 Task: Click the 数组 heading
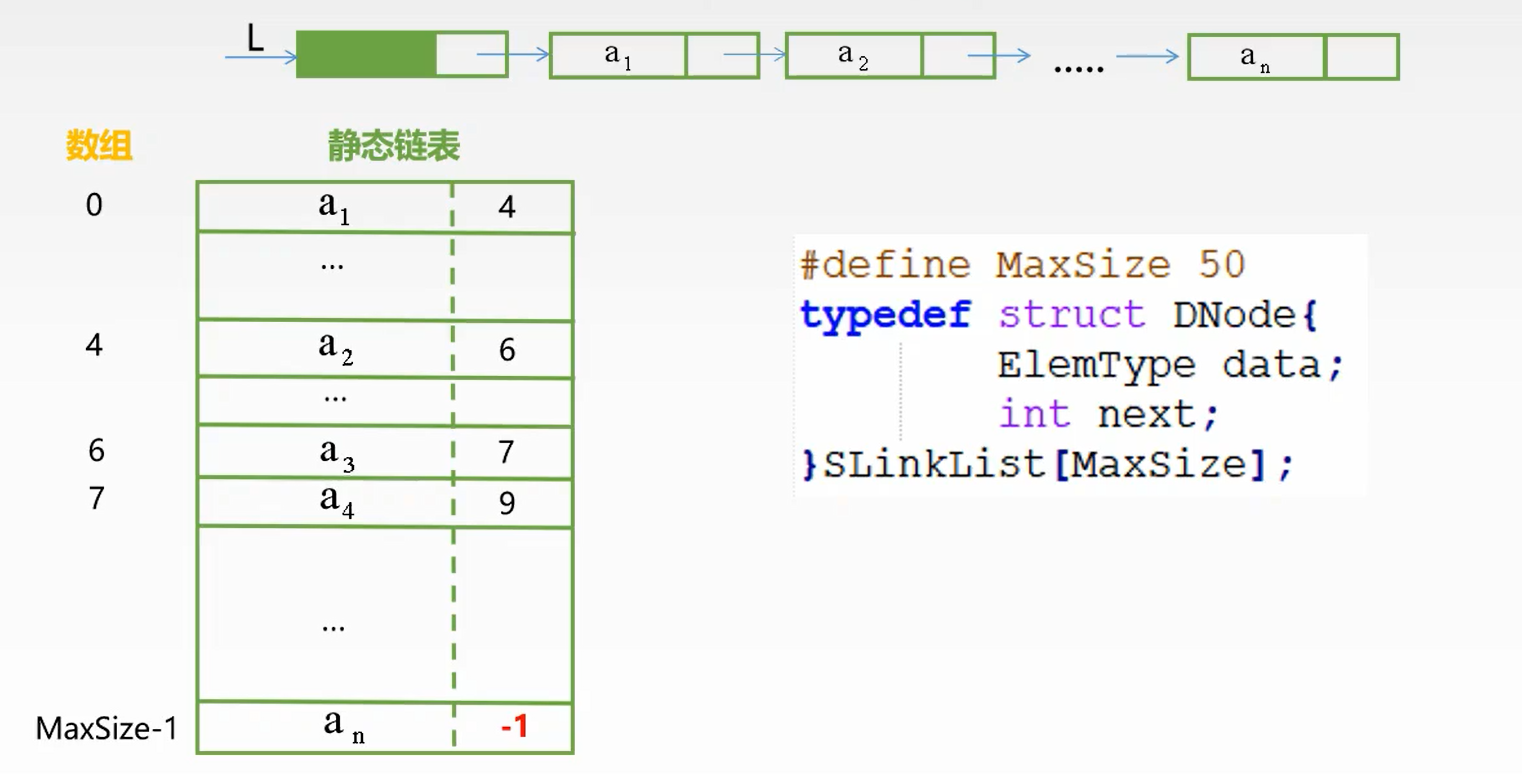(x=99, y=147)
